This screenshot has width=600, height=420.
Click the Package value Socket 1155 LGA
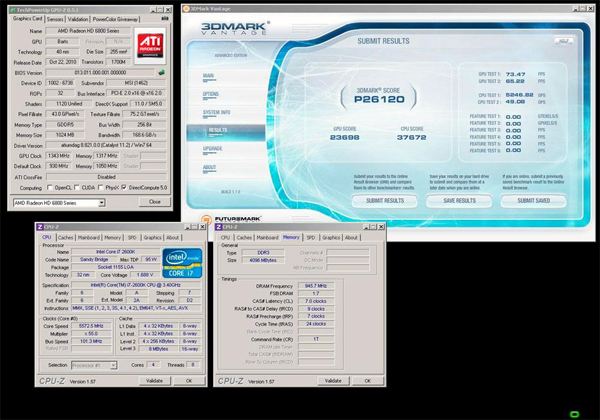pyautogui.click(x=116, y=267)
